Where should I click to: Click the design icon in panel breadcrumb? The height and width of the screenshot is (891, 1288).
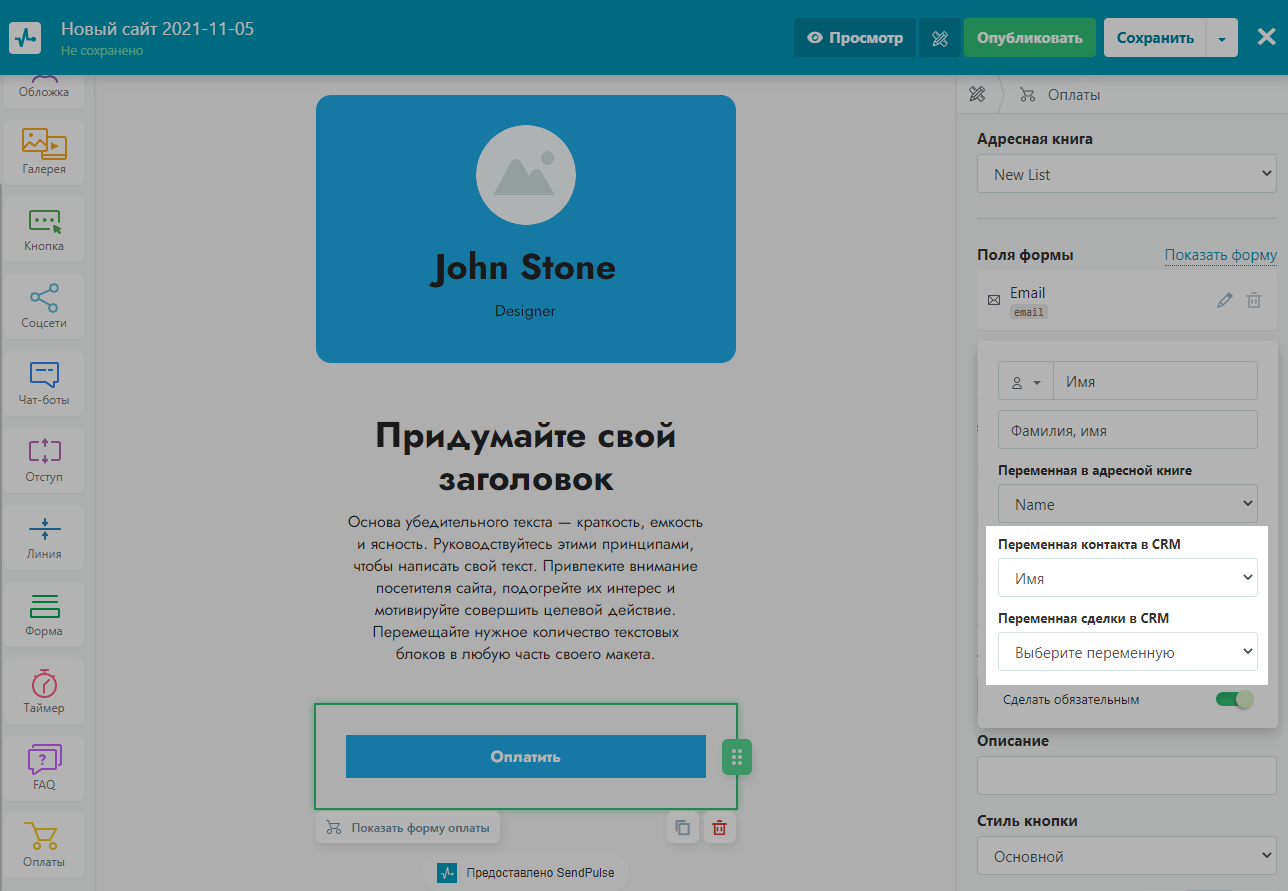point(977,95)
